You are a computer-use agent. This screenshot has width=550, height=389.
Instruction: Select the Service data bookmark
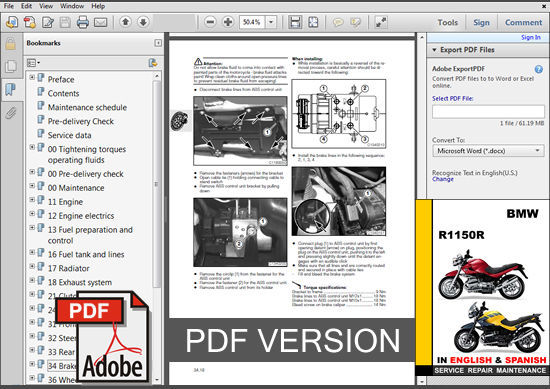pyautogui.click(x=69, y=135)
